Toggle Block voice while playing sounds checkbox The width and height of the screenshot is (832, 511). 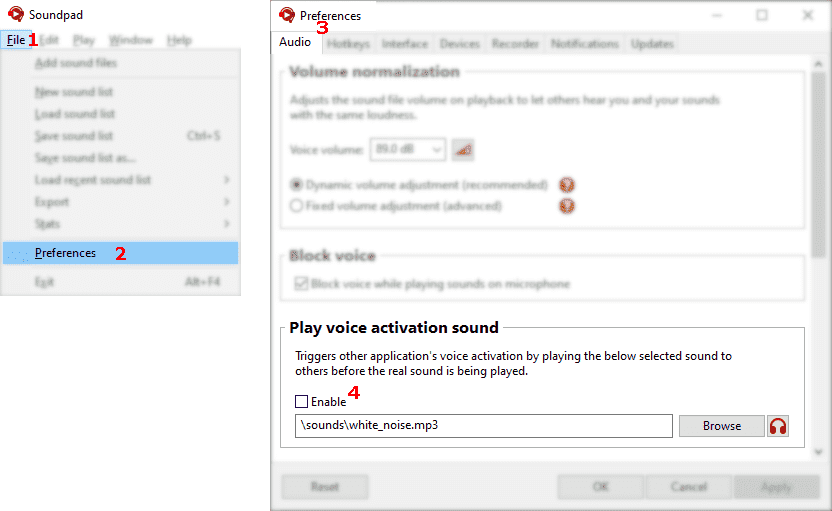click(x=301, y=283)
